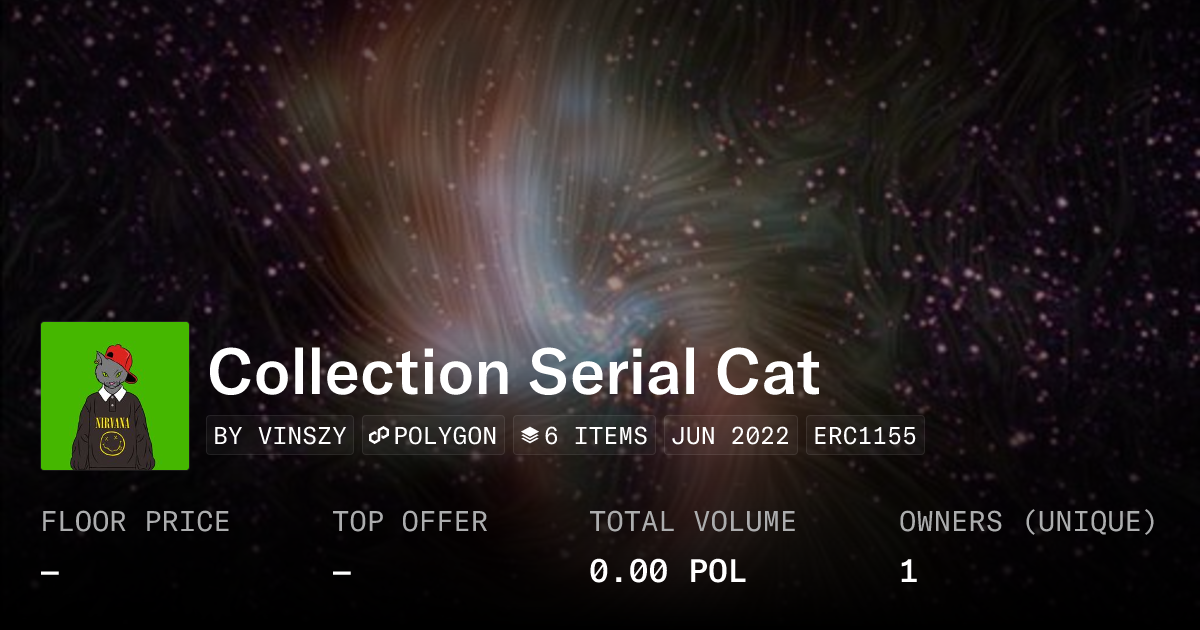Click the FLOOR PRICE heading

click(x=135, y=522)
